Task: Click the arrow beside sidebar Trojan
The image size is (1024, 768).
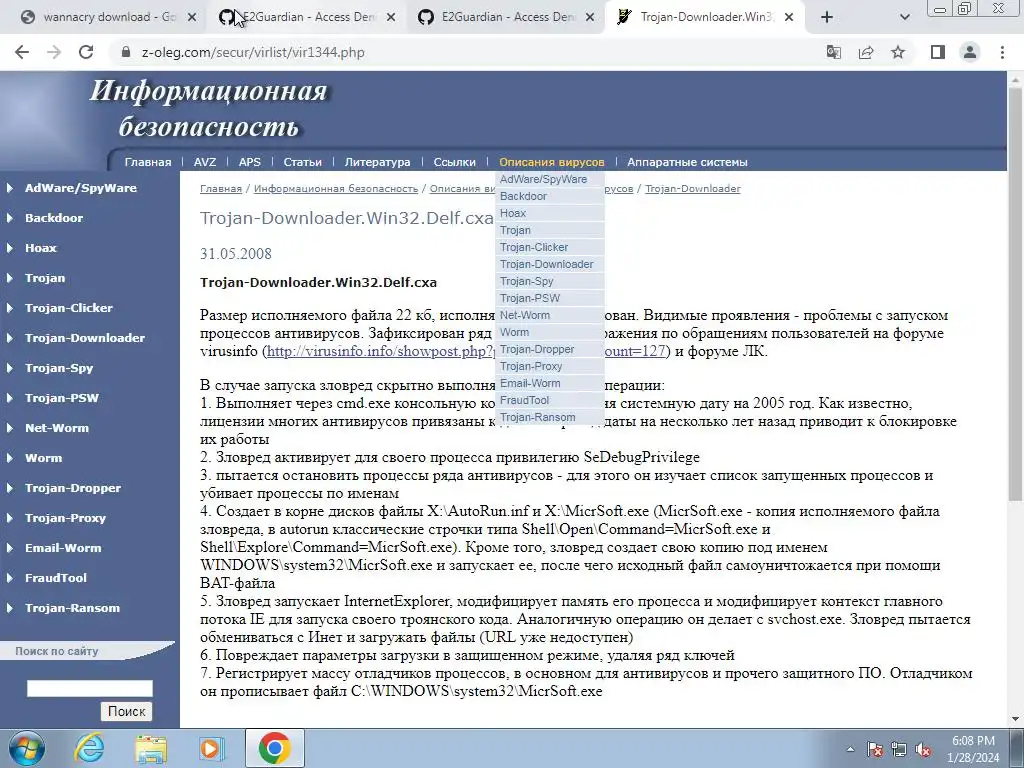Action: pos(10,278)
